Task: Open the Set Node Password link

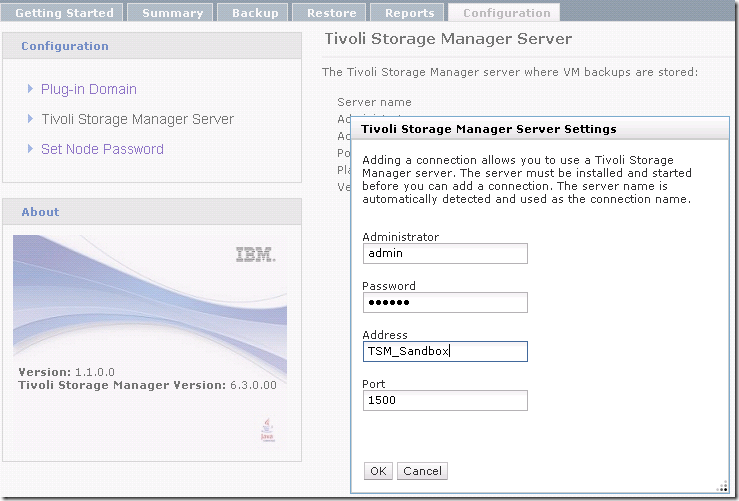Action: pos(102,149)
